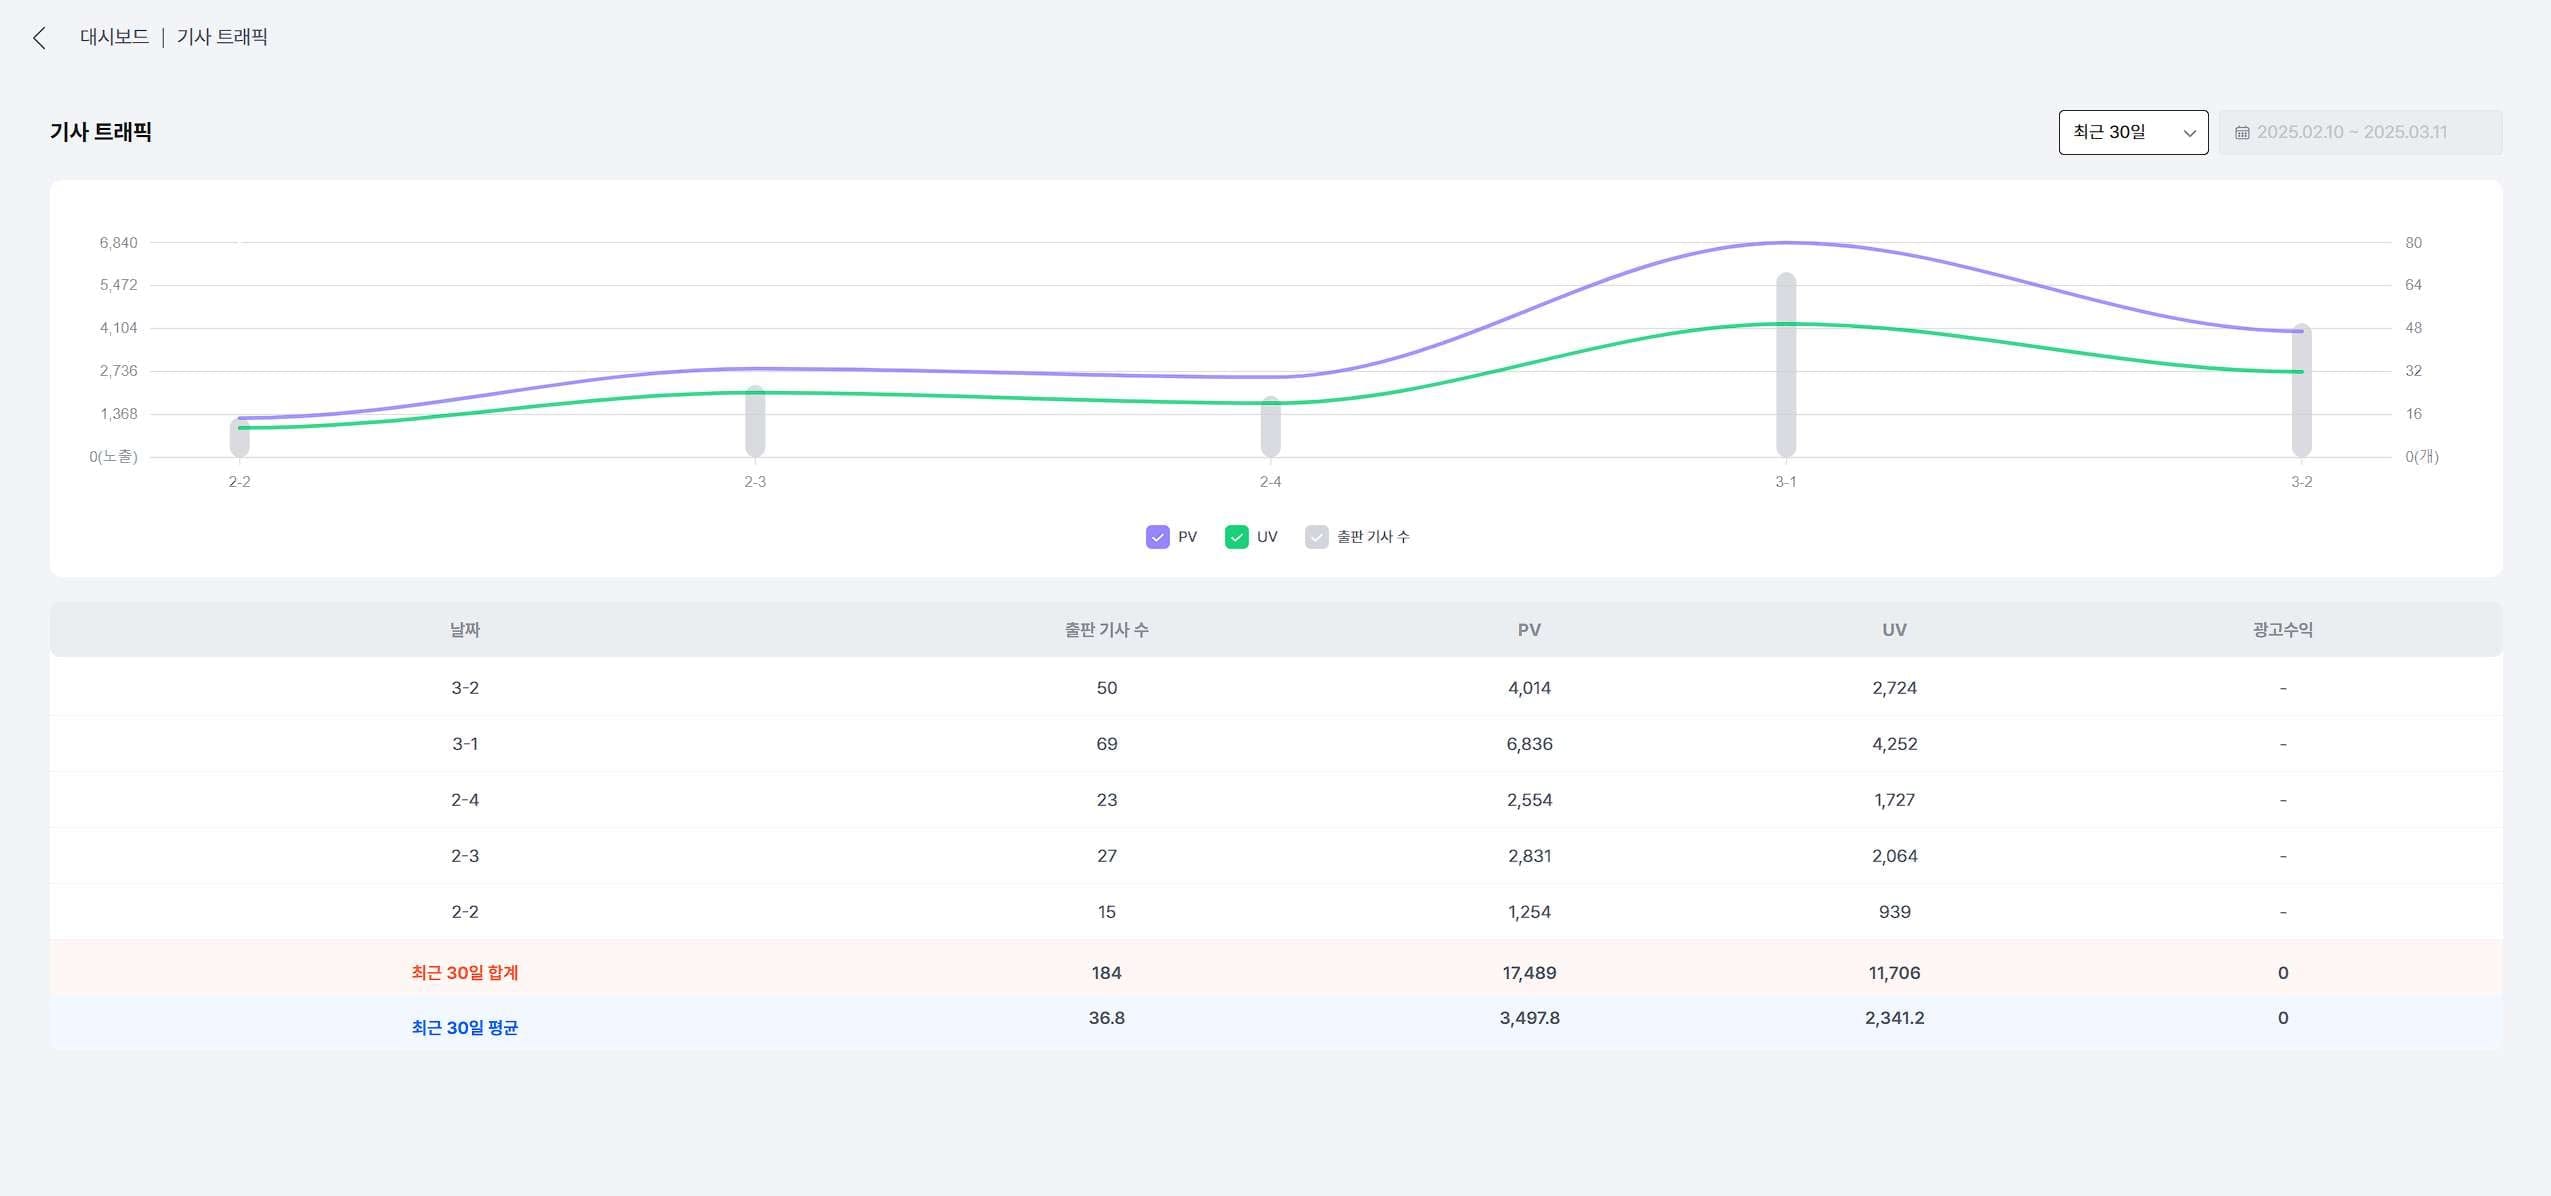
Task: Click the 광고수익 column header
Action: (2282, 630)
